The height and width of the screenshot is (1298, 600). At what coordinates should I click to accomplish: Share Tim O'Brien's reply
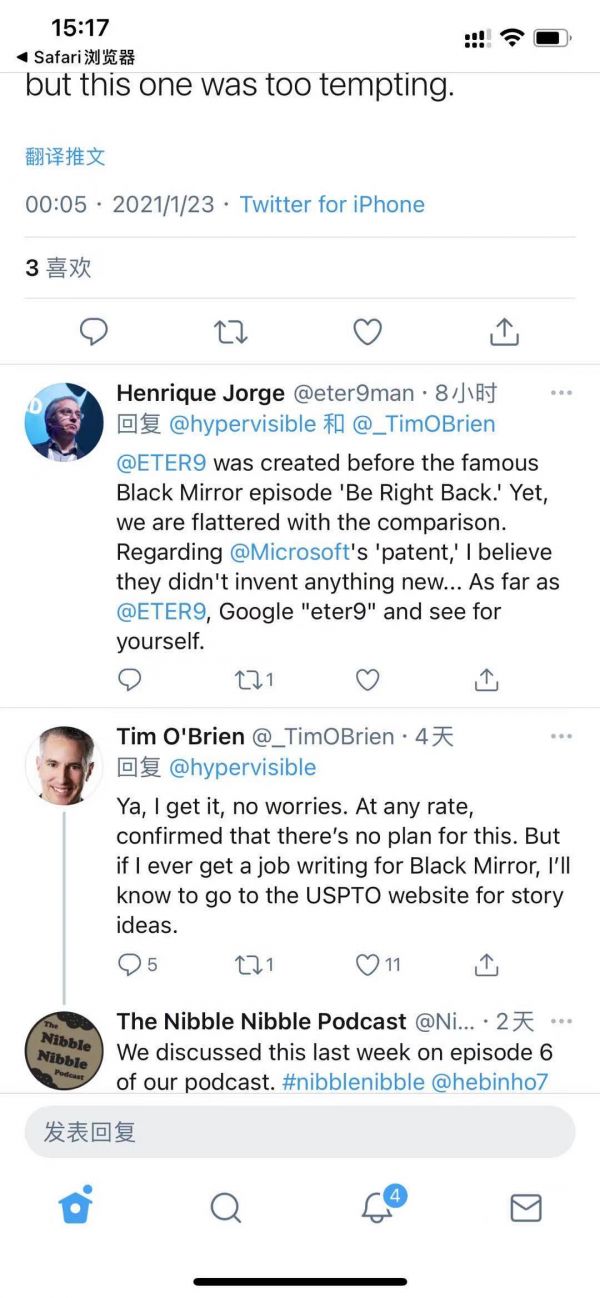point(486,964)
